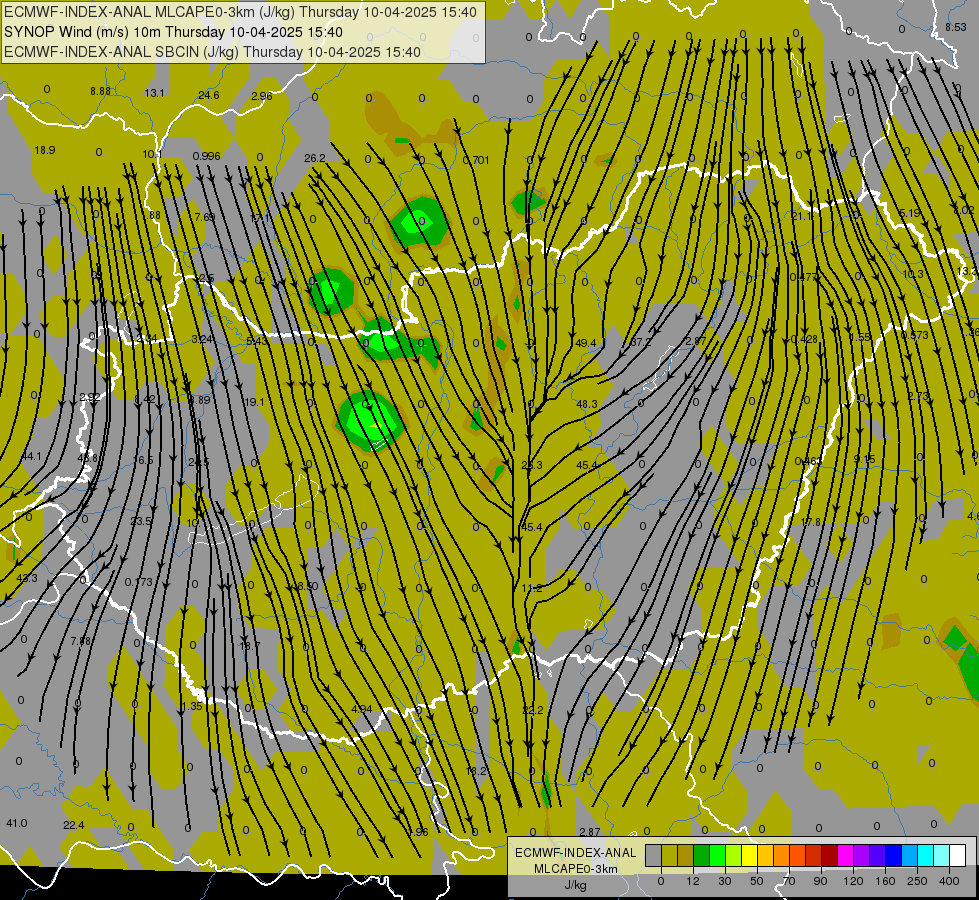Viewport: 979px width, 900px height.
Task: Click the legend tick label '120'
Action: point(853,881)
